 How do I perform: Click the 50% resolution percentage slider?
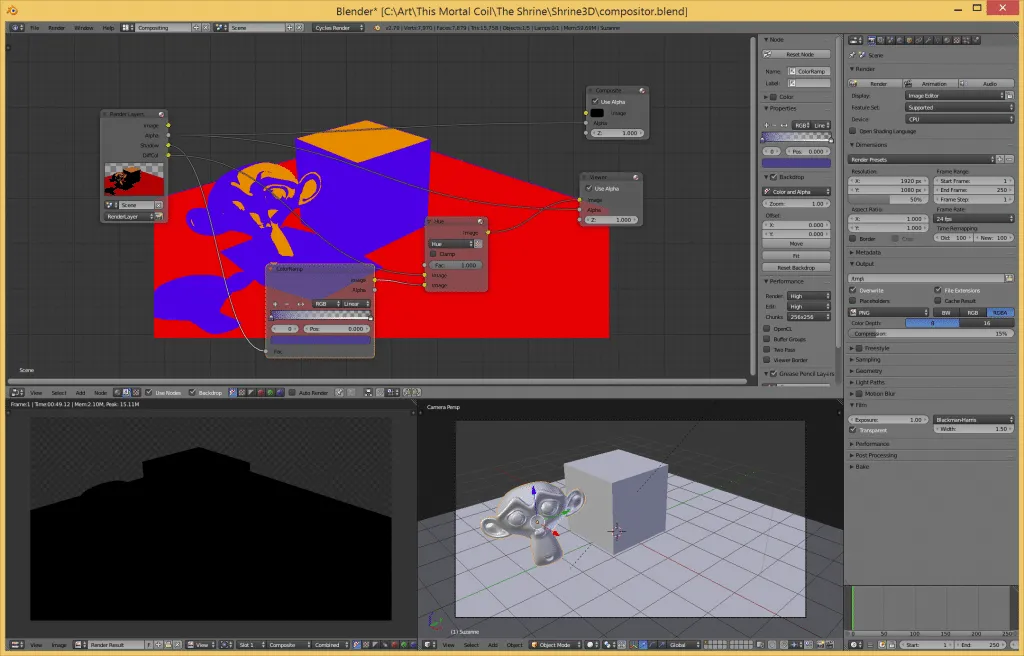tap(888, 198)
